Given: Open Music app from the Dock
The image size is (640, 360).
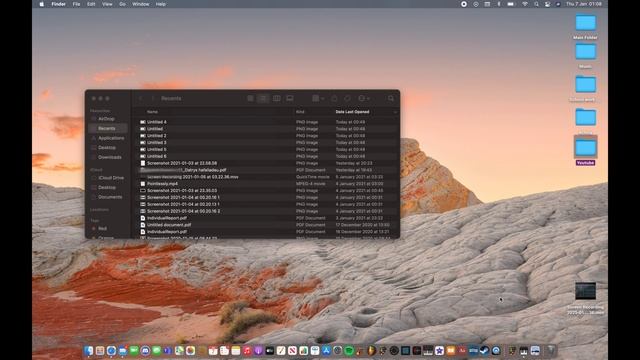Looking at the screenshot, I should [x=247, y=351].
